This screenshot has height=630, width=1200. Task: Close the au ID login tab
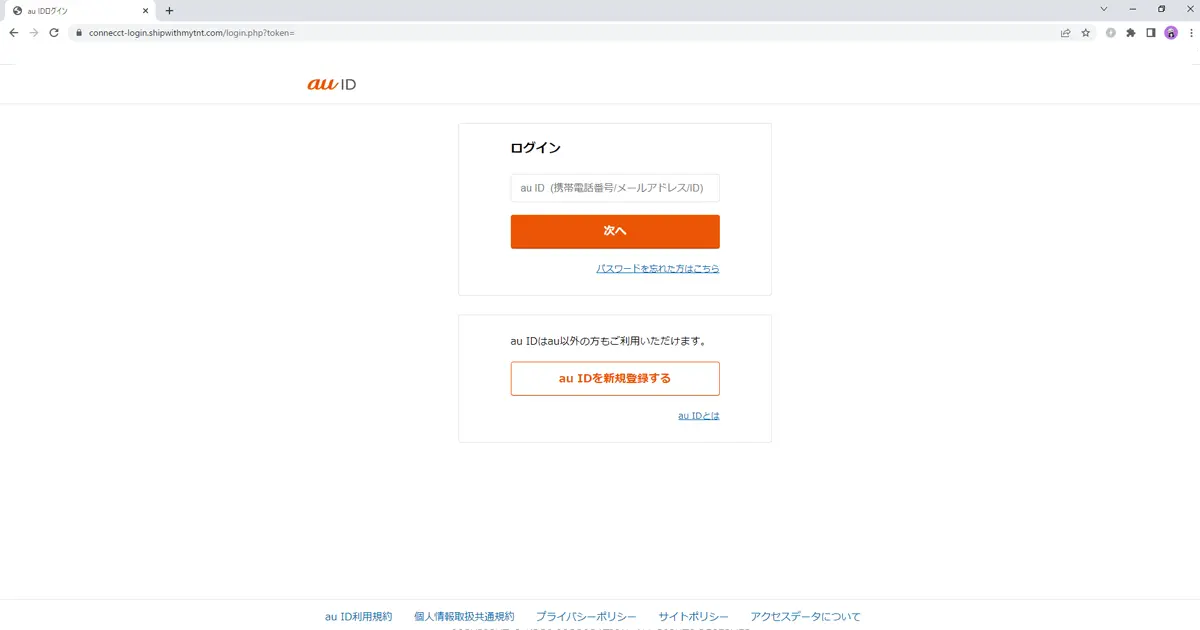(x=146, y=10)
